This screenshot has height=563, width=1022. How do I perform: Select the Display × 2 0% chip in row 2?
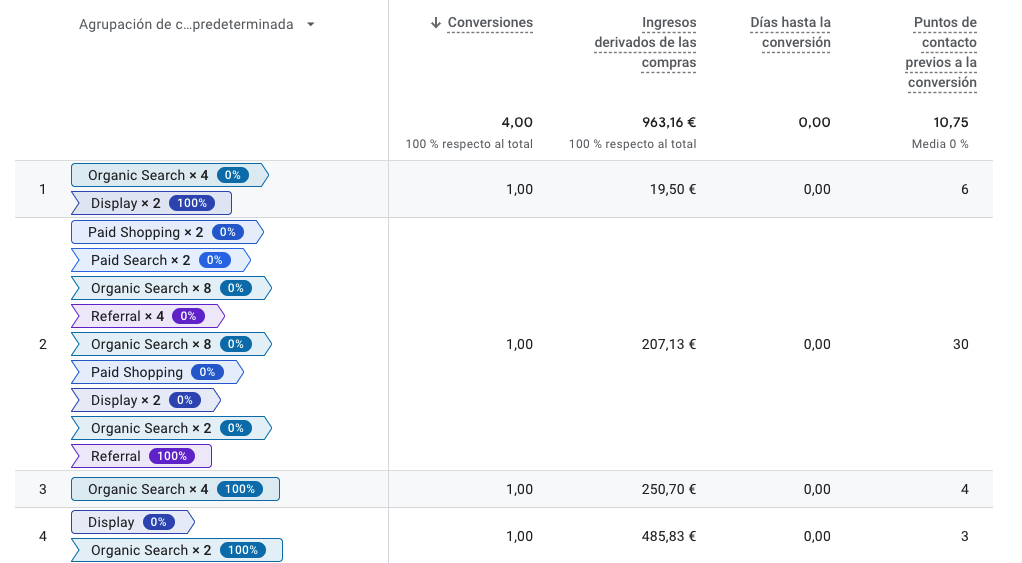(x=145, y=400)
